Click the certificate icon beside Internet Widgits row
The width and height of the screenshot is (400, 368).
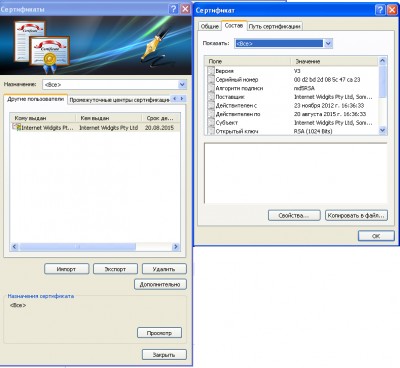click(17, 127)
